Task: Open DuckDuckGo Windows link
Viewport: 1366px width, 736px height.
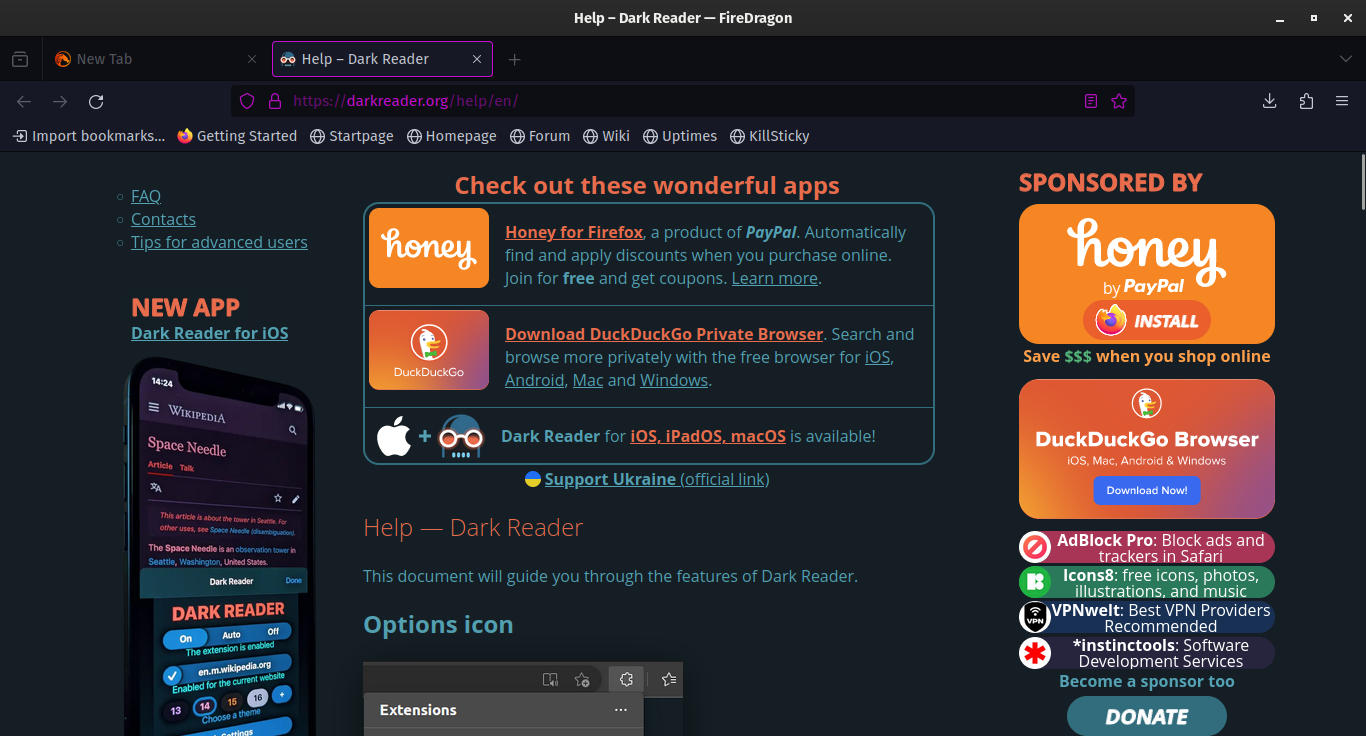Action: pyautogui.click(x=674, y=380)
